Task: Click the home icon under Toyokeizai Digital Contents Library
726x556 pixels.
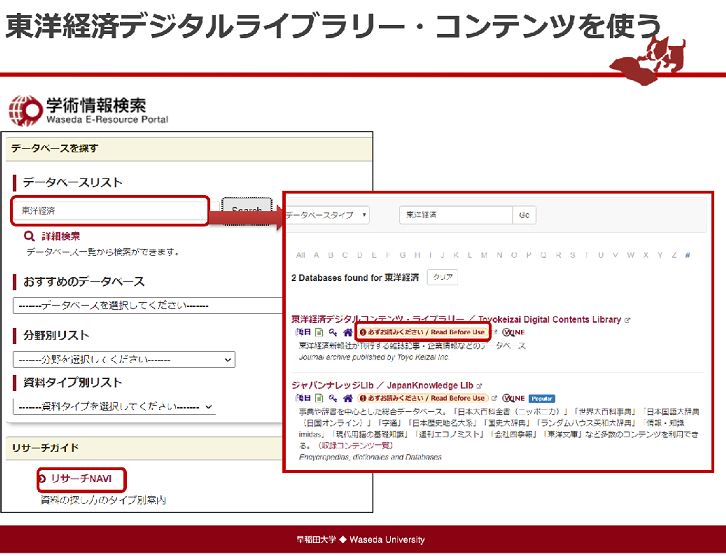Action: (x=348, y=332)
